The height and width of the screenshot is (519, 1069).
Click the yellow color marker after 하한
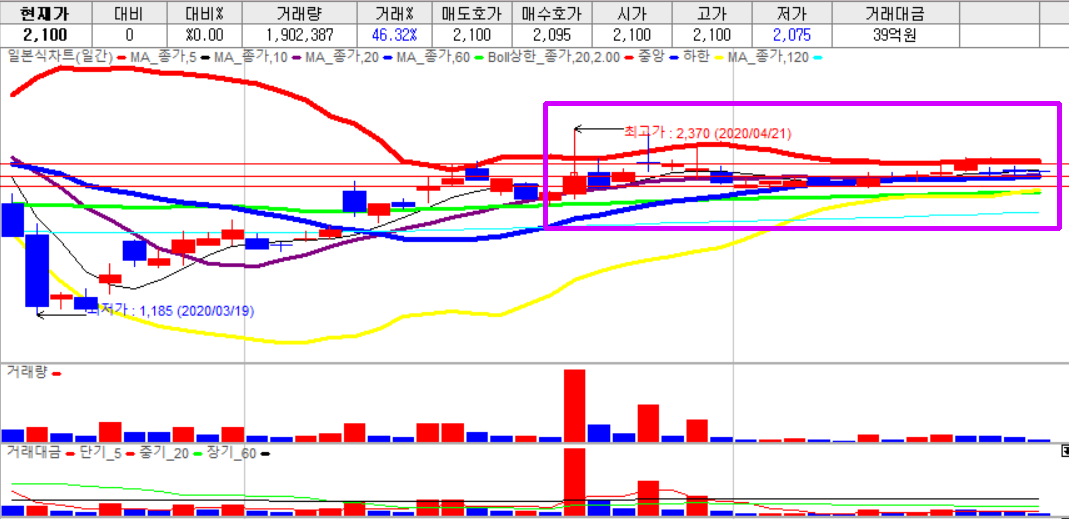pos(717,58)
